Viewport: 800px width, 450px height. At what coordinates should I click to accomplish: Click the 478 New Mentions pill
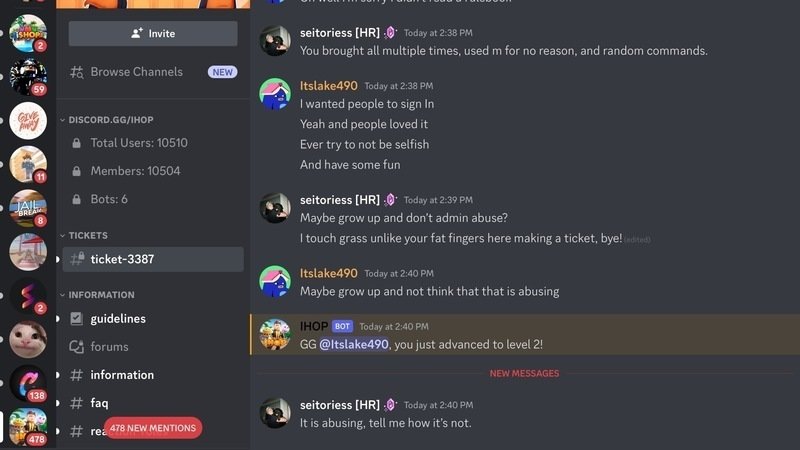(x=153, y=428)
